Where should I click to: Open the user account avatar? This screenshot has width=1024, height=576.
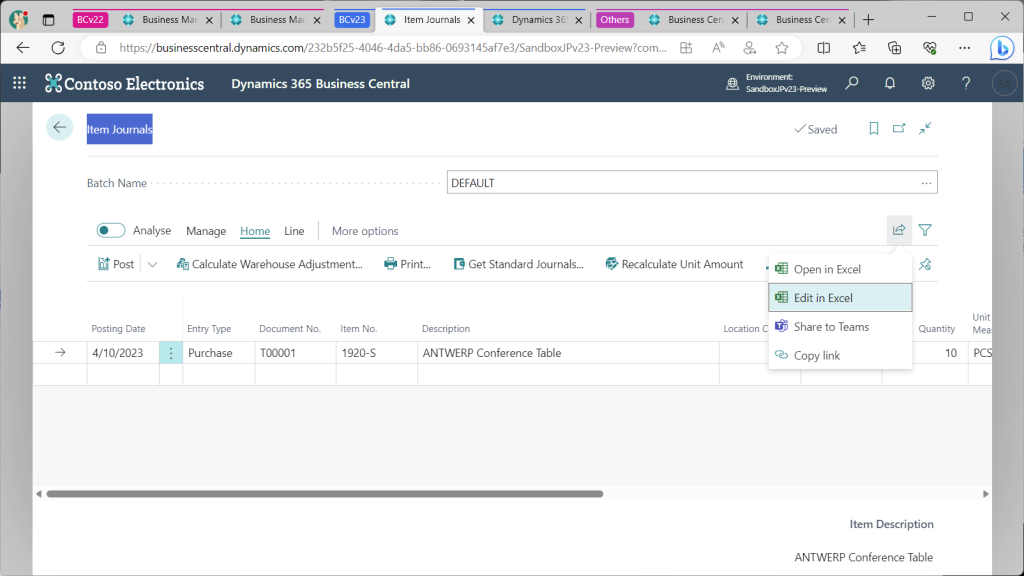(1004, 84)
